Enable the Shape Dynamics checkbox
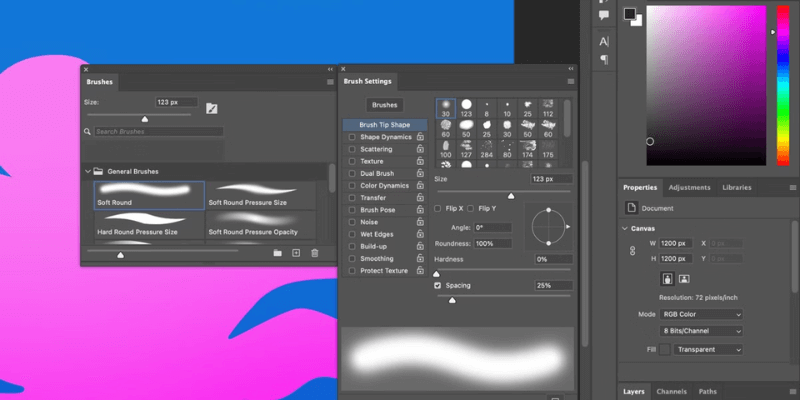800x400 pixels. tap(352, 137)
